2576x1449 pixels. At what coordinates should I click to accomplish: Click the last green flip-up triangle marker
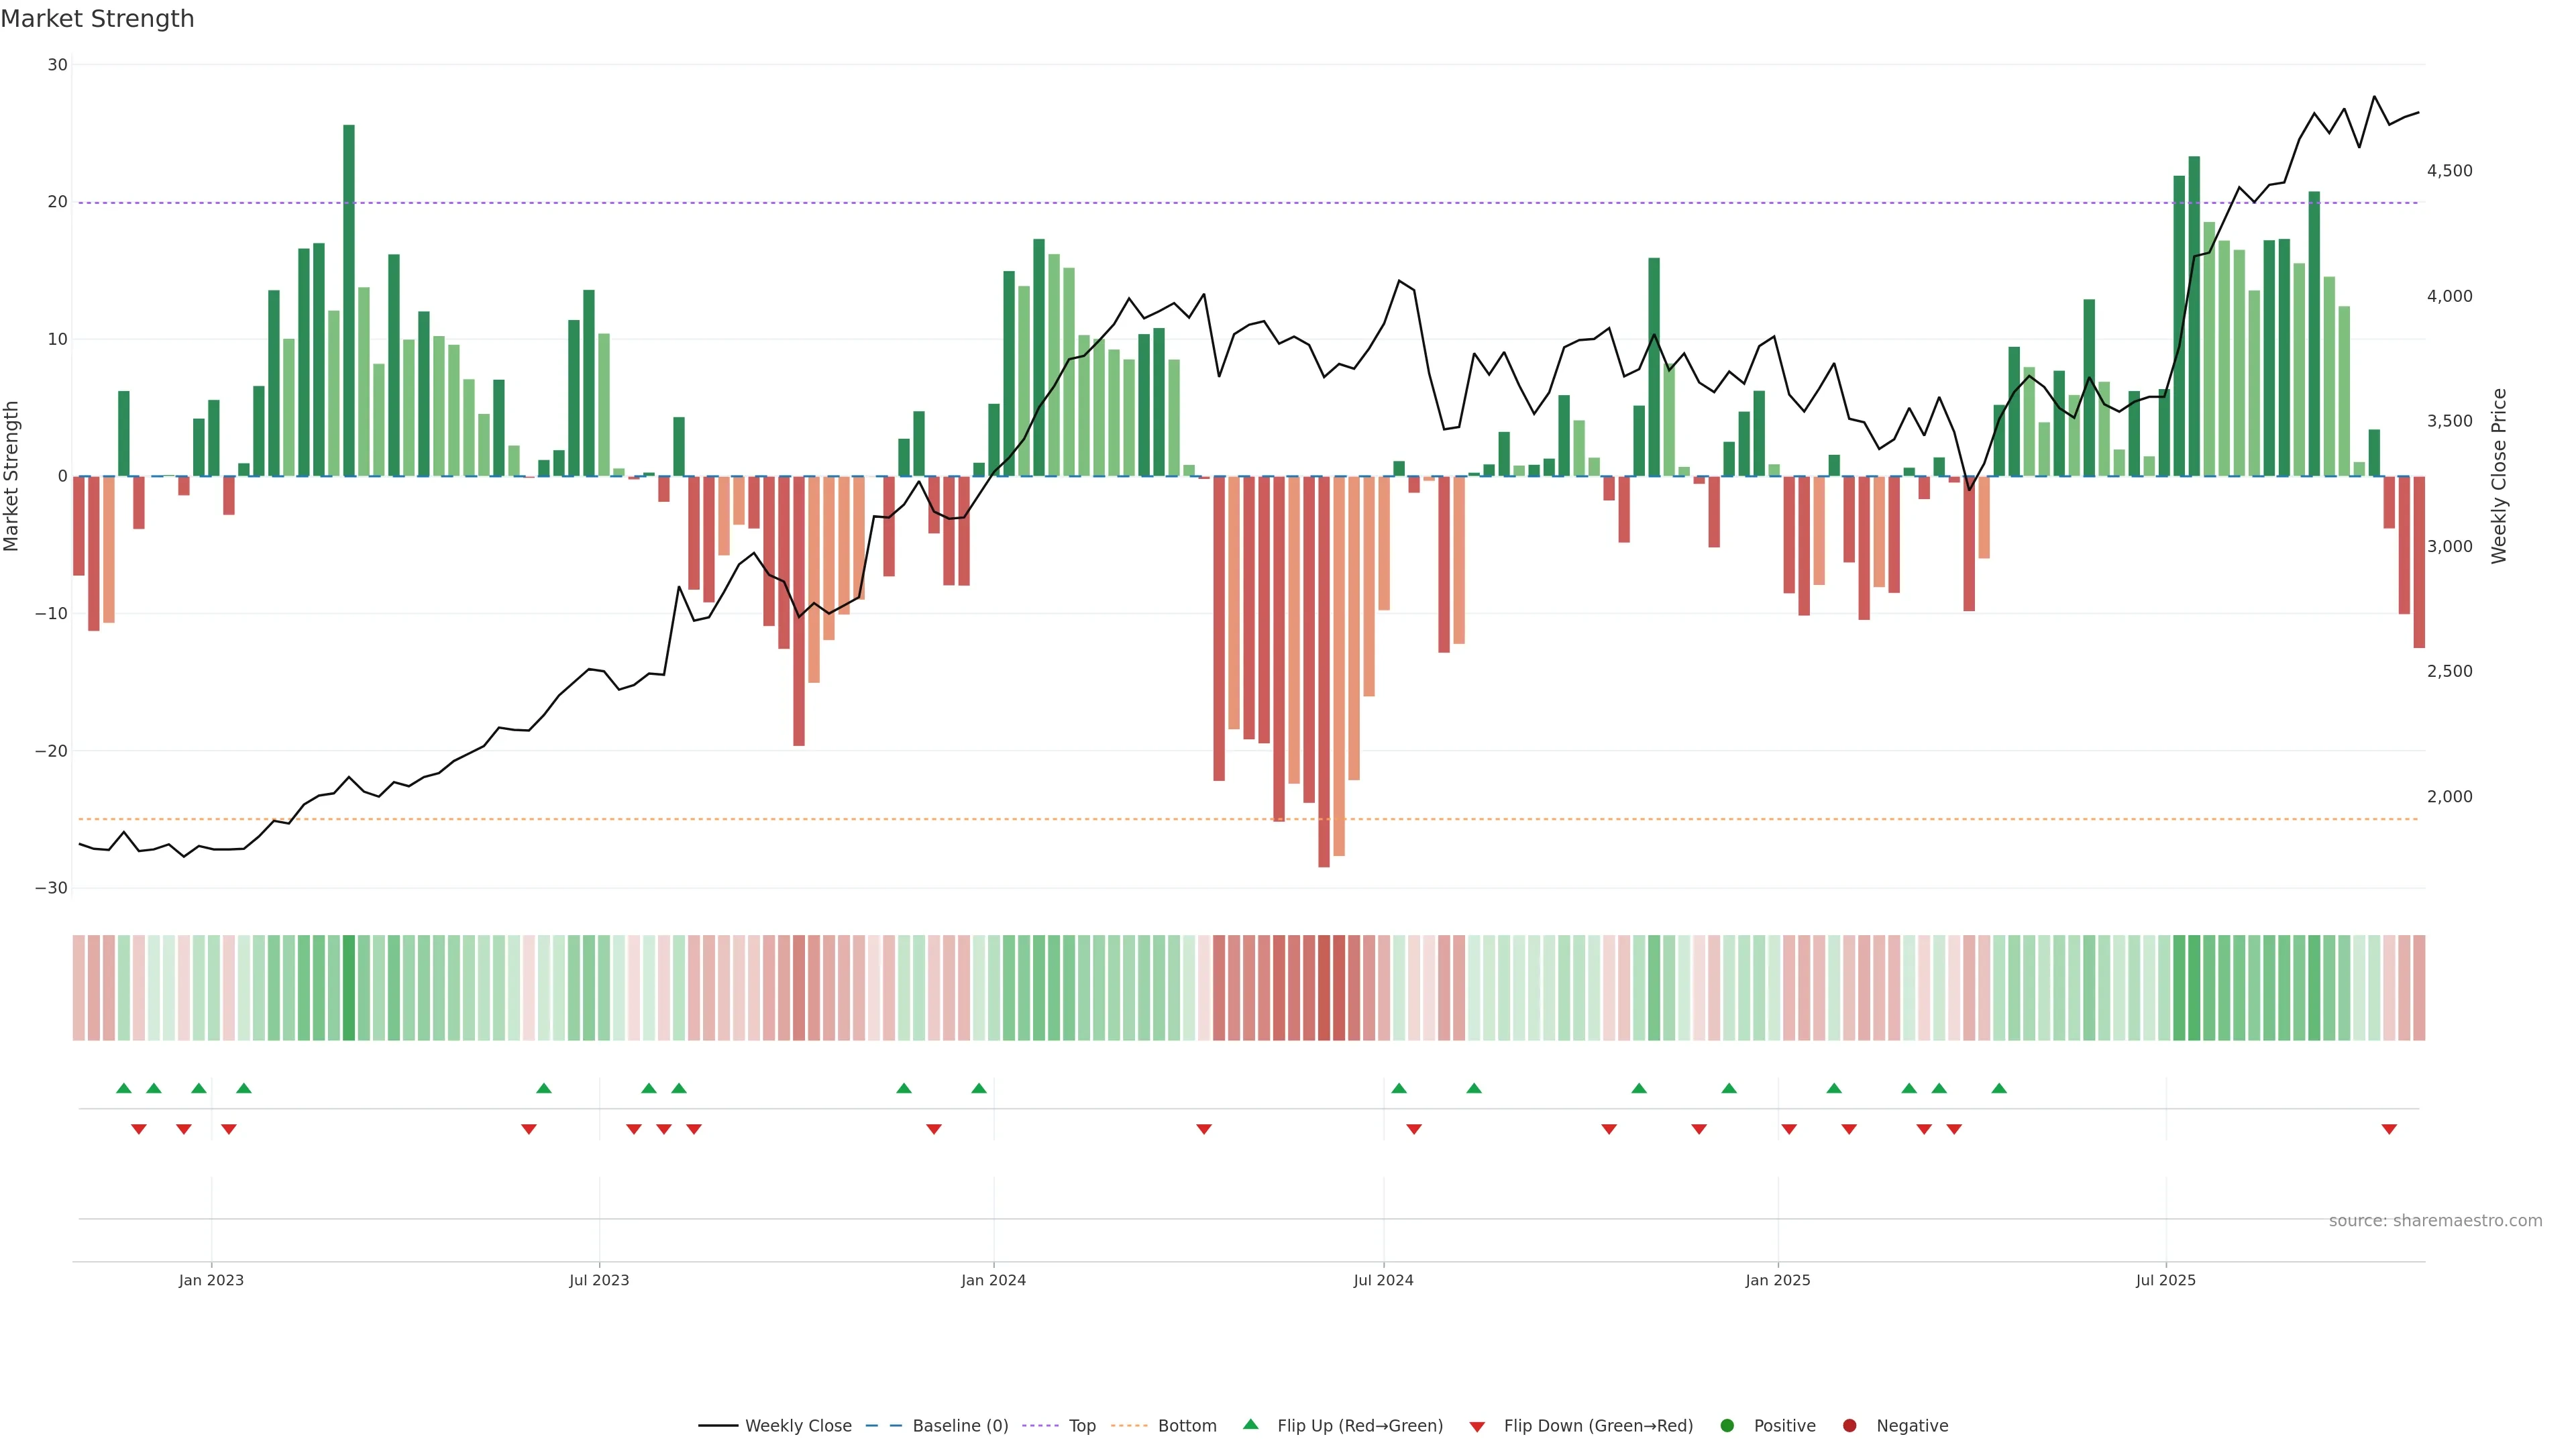point(1999,1088)
